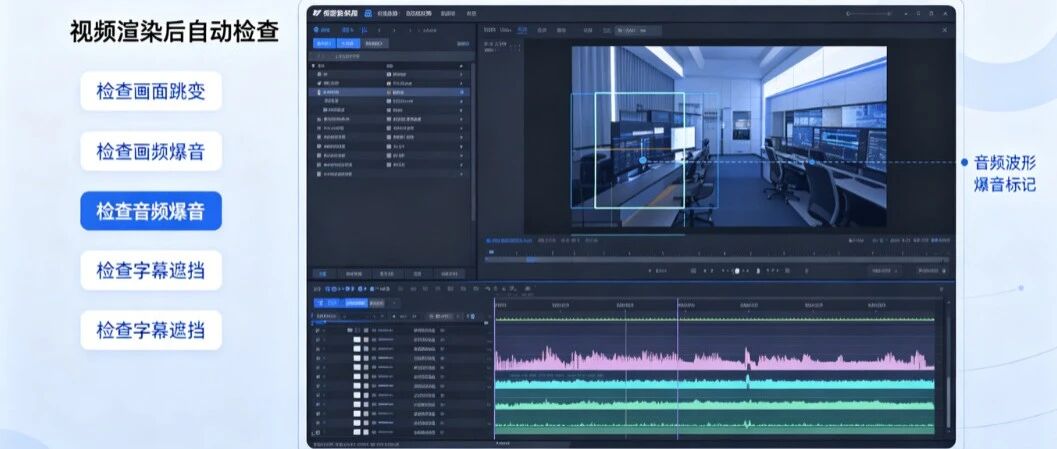Select the cyan audio waveform clip
Image resolution: width=1057 pixels, height=449 pixels.
(x=715, y=383)
